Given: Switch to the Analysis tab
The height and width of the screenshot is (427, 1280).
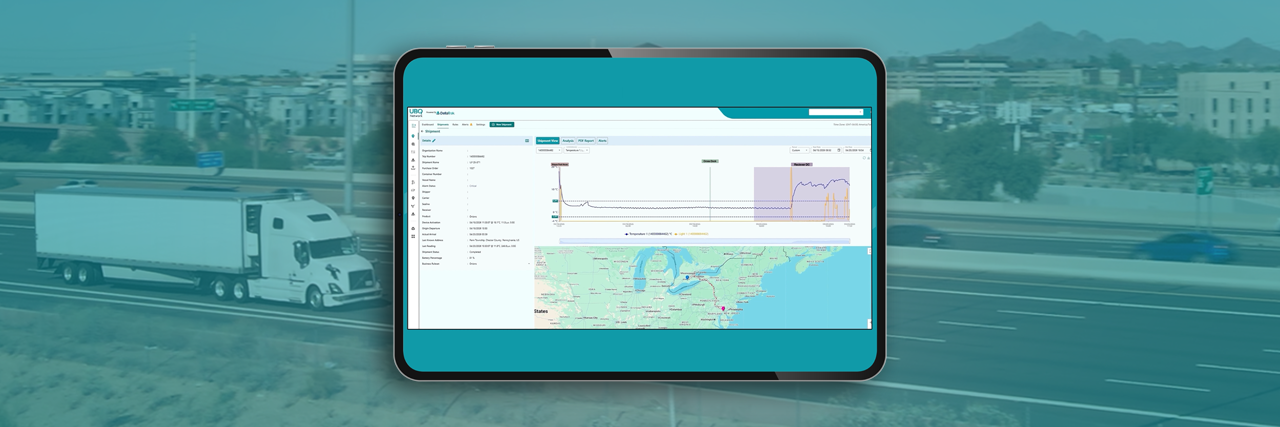Looking at the screenshot, I should tap(568, 141).
